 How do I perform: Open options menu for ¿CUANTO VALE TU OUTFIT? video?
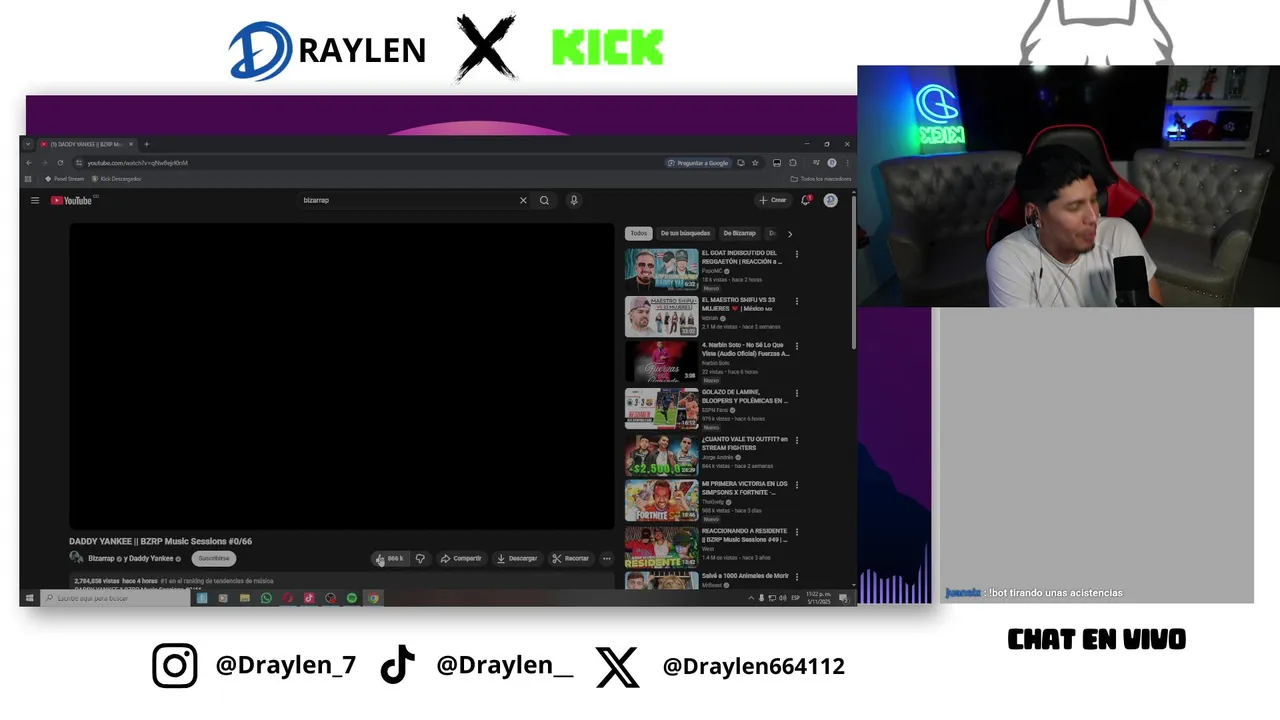pyautogui.click(x=797, y=440)
